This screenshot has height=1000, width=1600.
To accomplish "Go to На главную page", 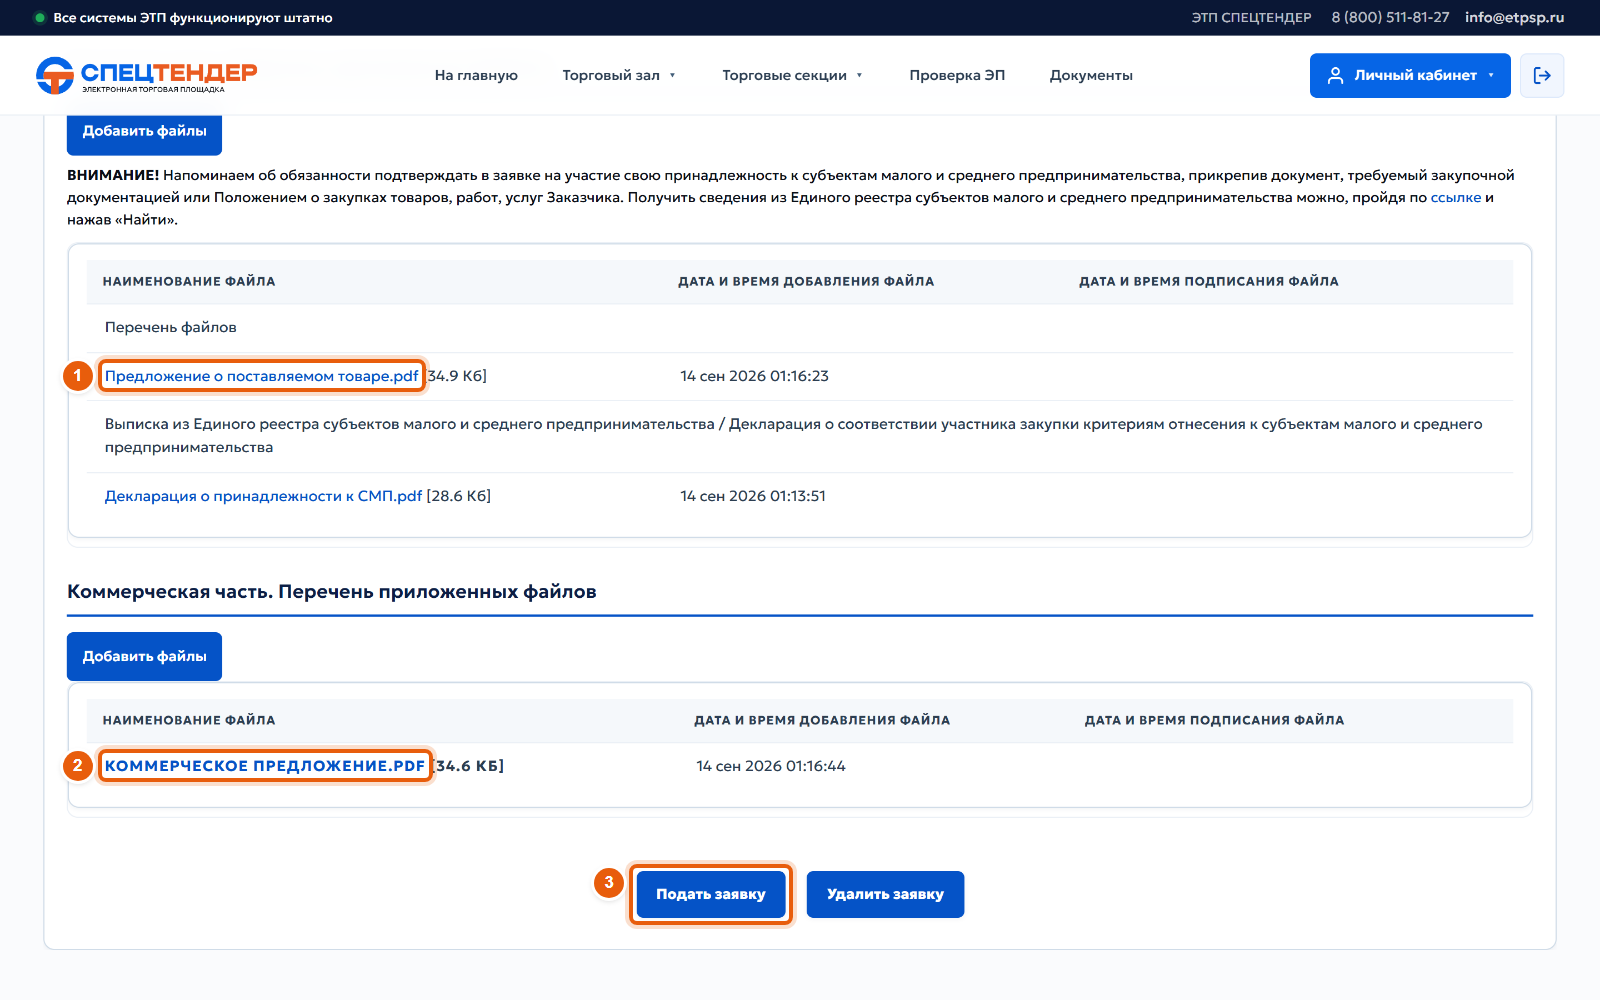I will click(476, 75).
